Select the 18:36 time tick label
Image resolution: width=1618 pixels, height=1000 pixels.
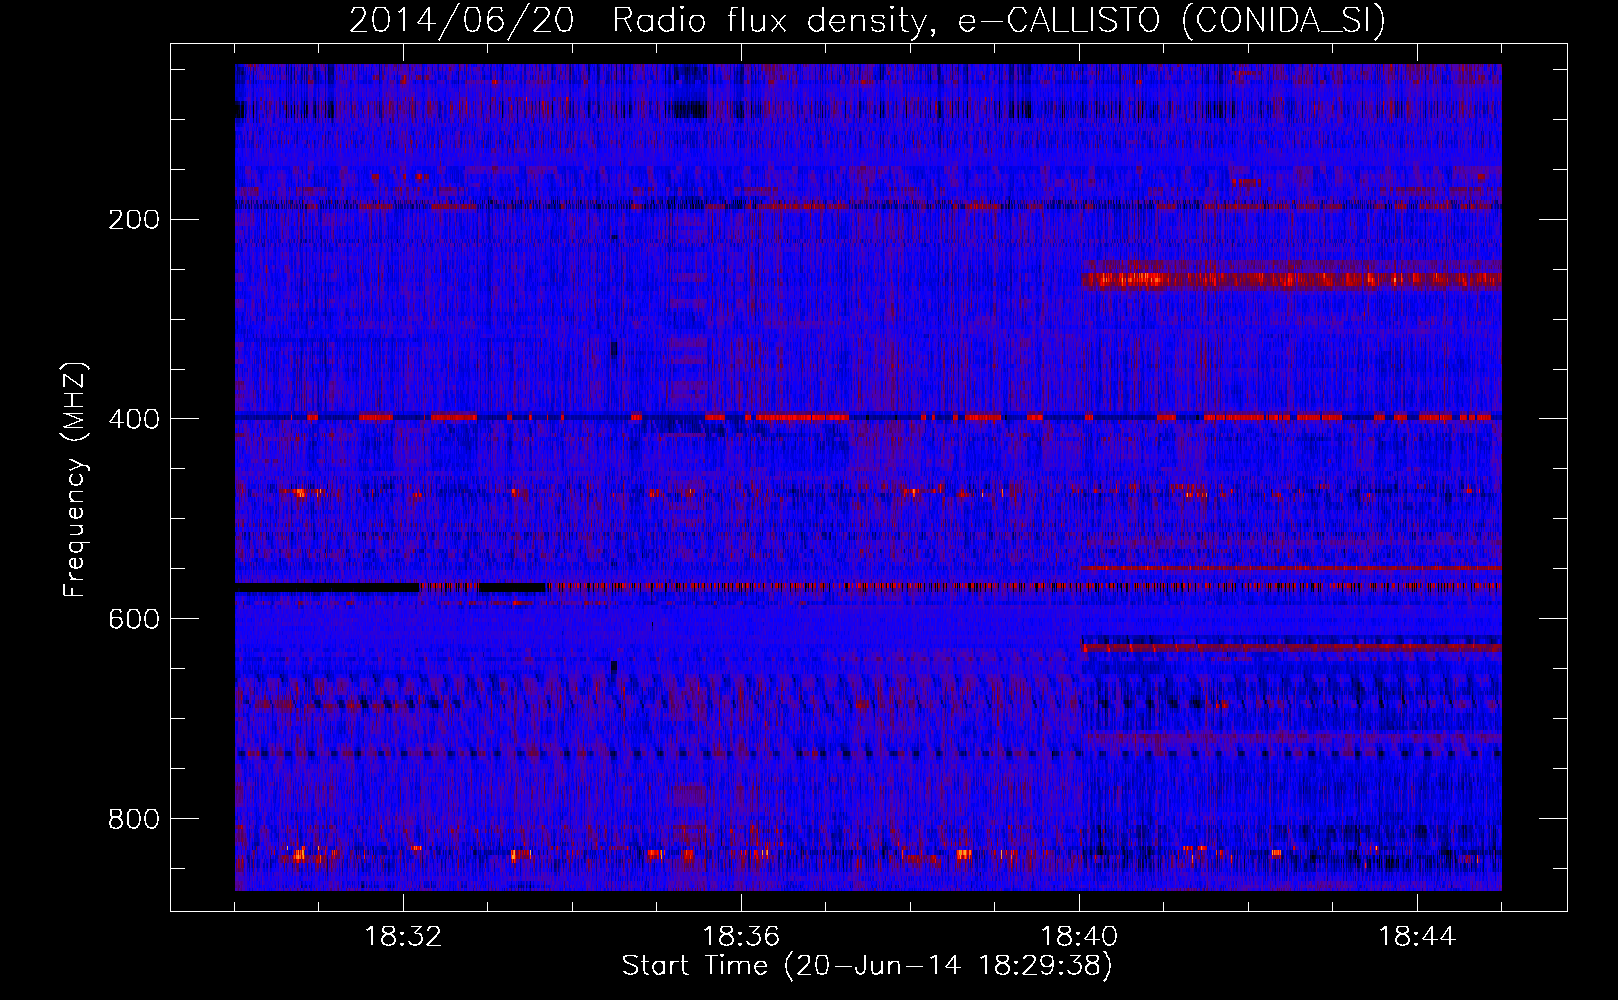[741, 937]
